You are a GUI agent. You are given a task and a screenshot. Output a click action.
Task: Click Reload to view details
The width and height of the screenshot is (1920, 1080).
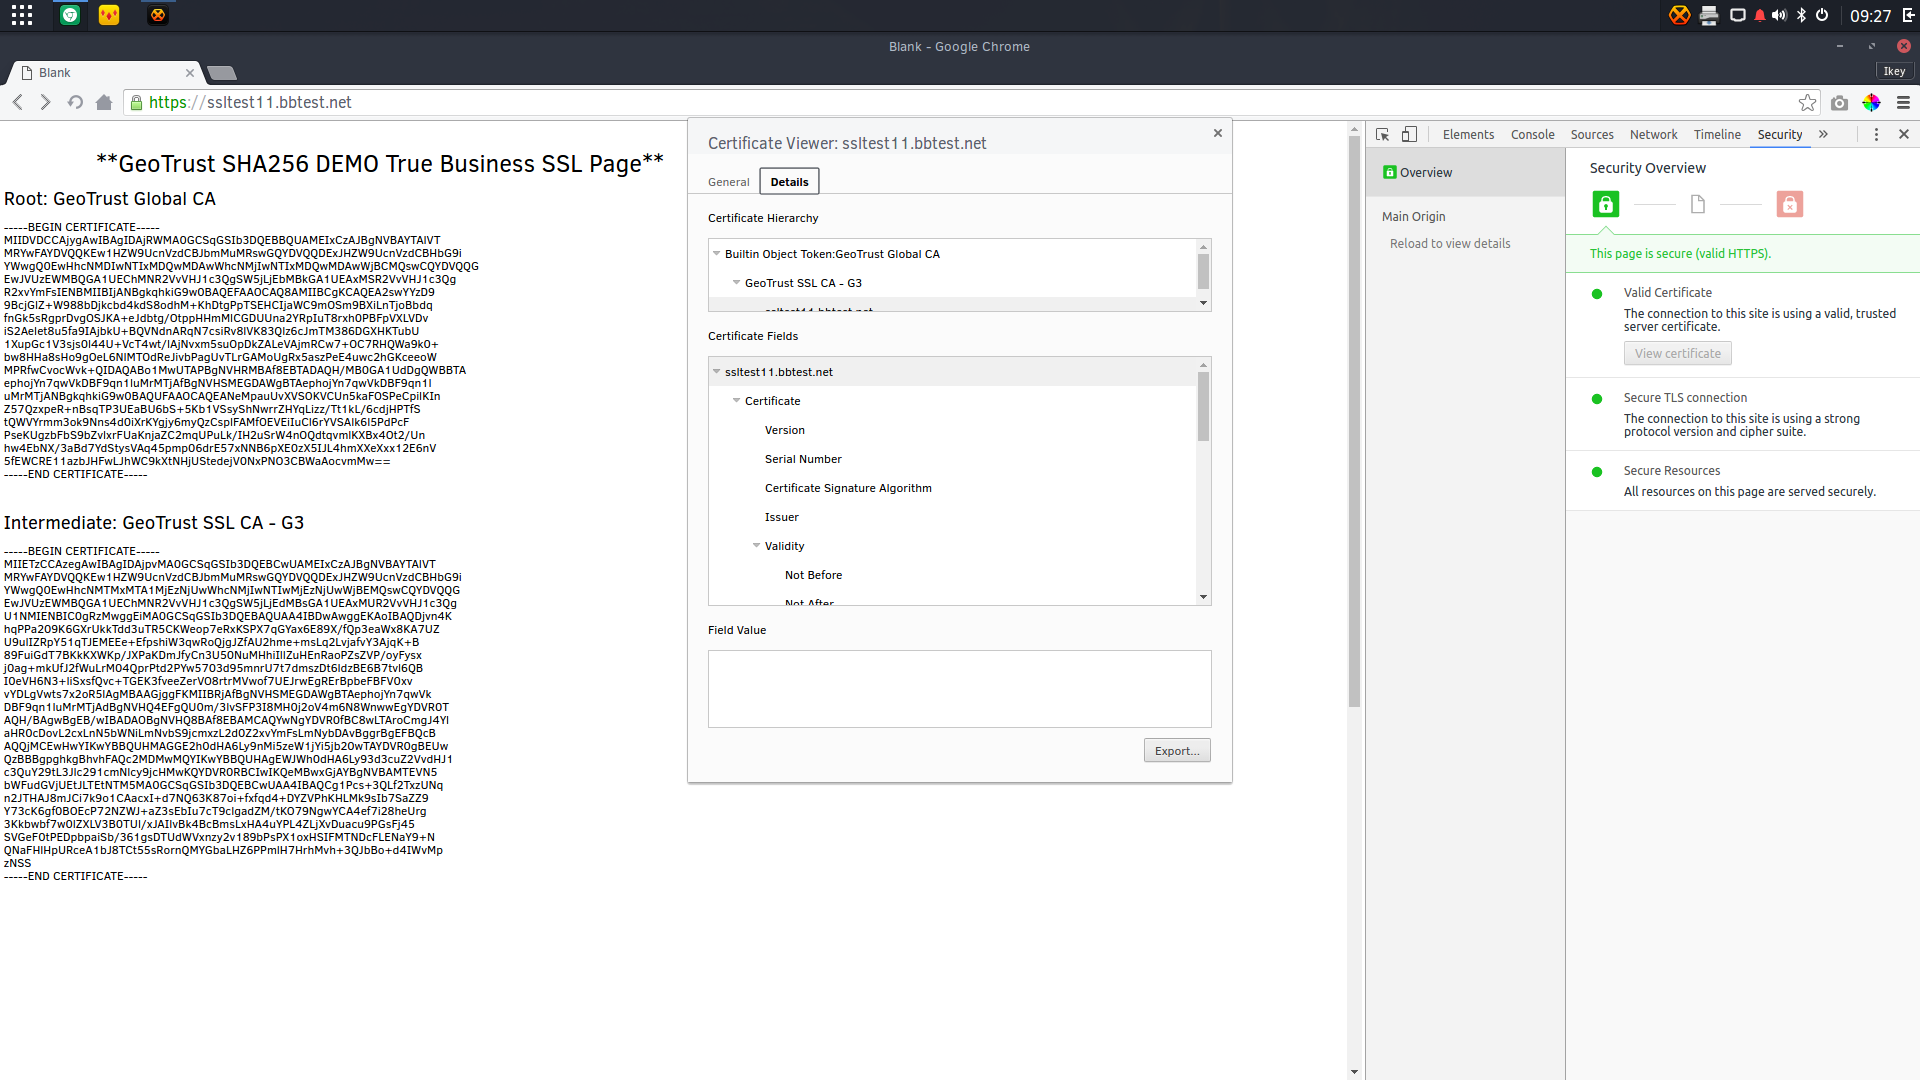(1450, 243)
